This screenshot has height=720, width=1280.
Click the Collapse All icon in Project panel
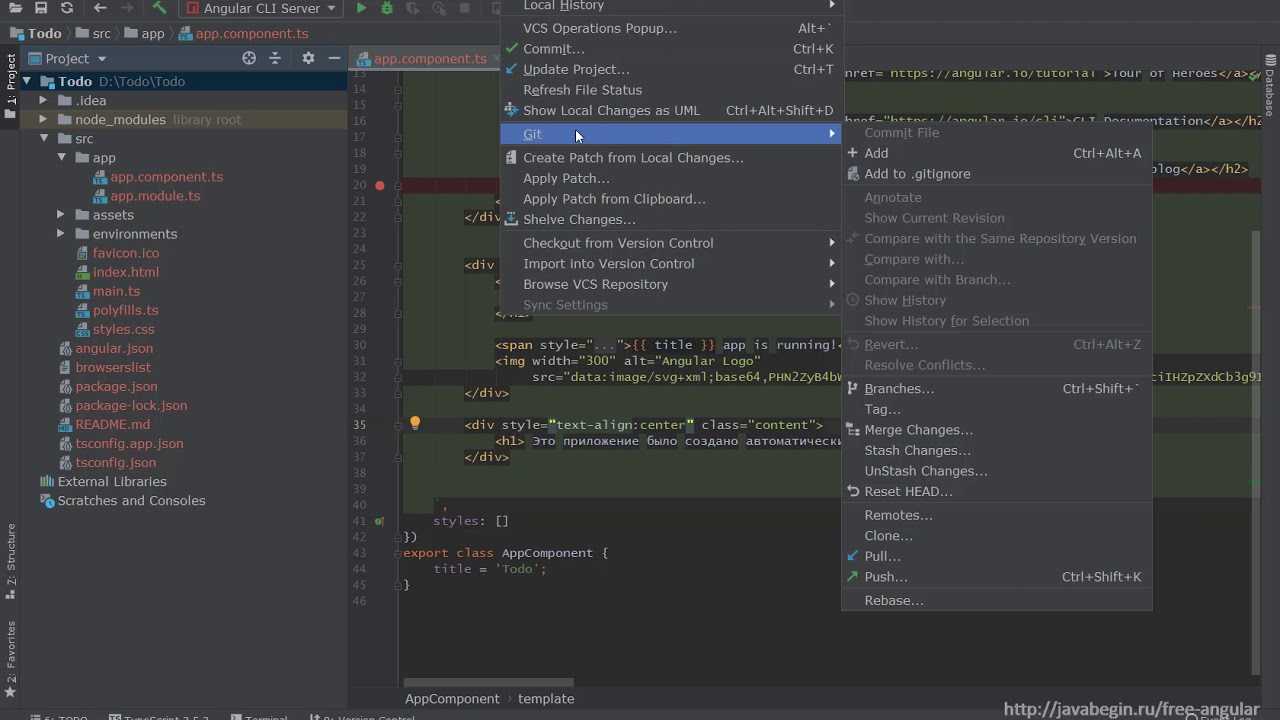click(275, 58)
